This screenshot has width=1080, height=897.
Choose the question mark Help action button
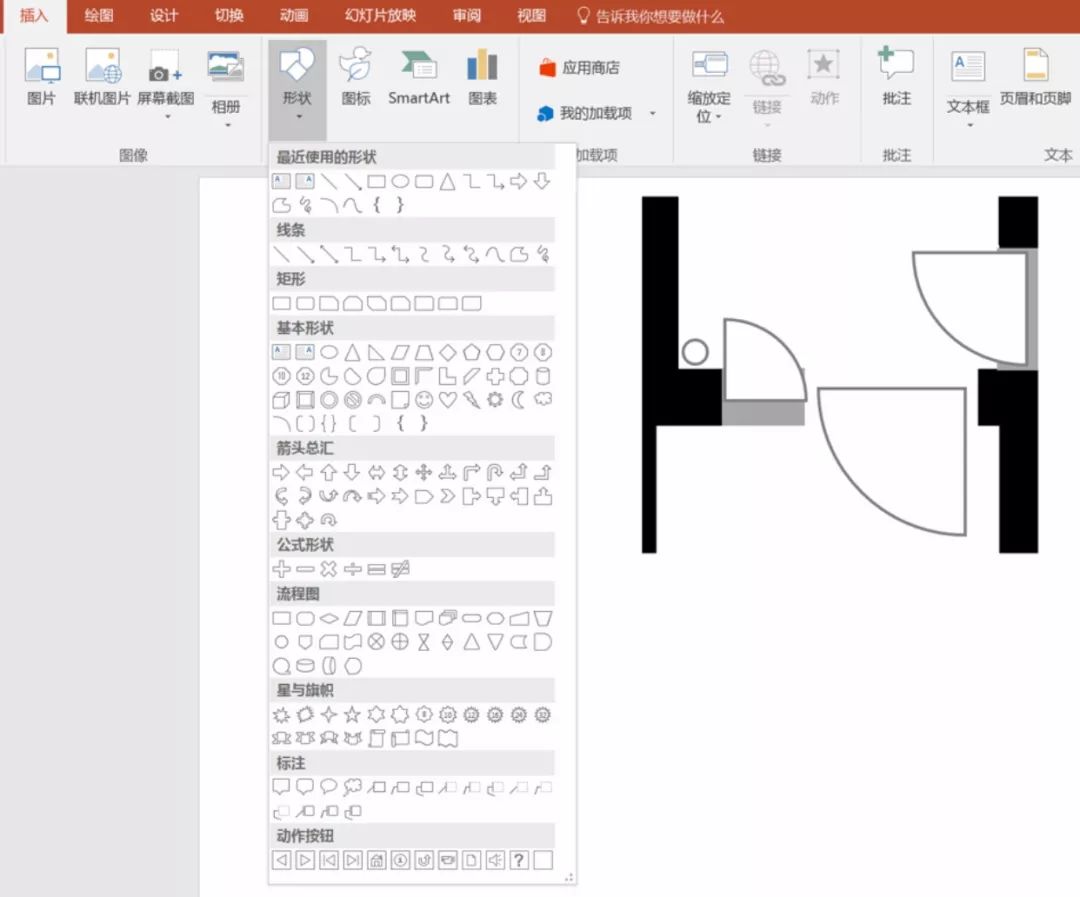[519, 860]
